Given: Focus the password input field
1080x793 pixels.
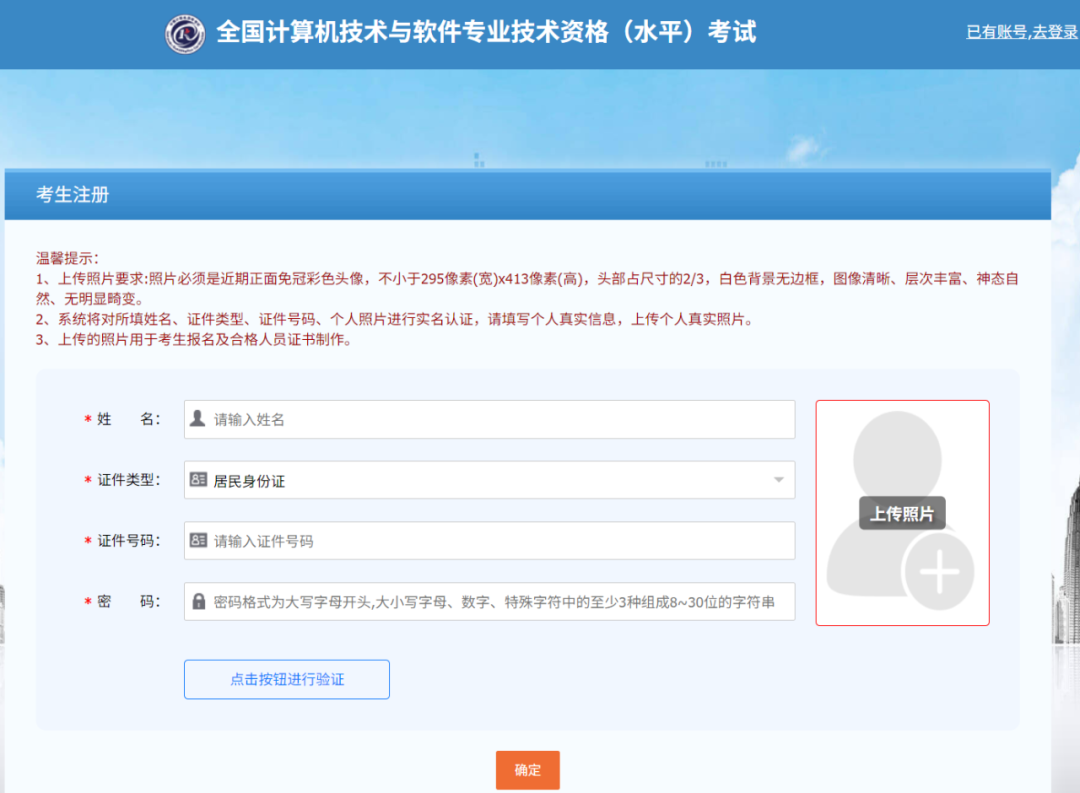Looking at the screenshot, I should point(489,601).
